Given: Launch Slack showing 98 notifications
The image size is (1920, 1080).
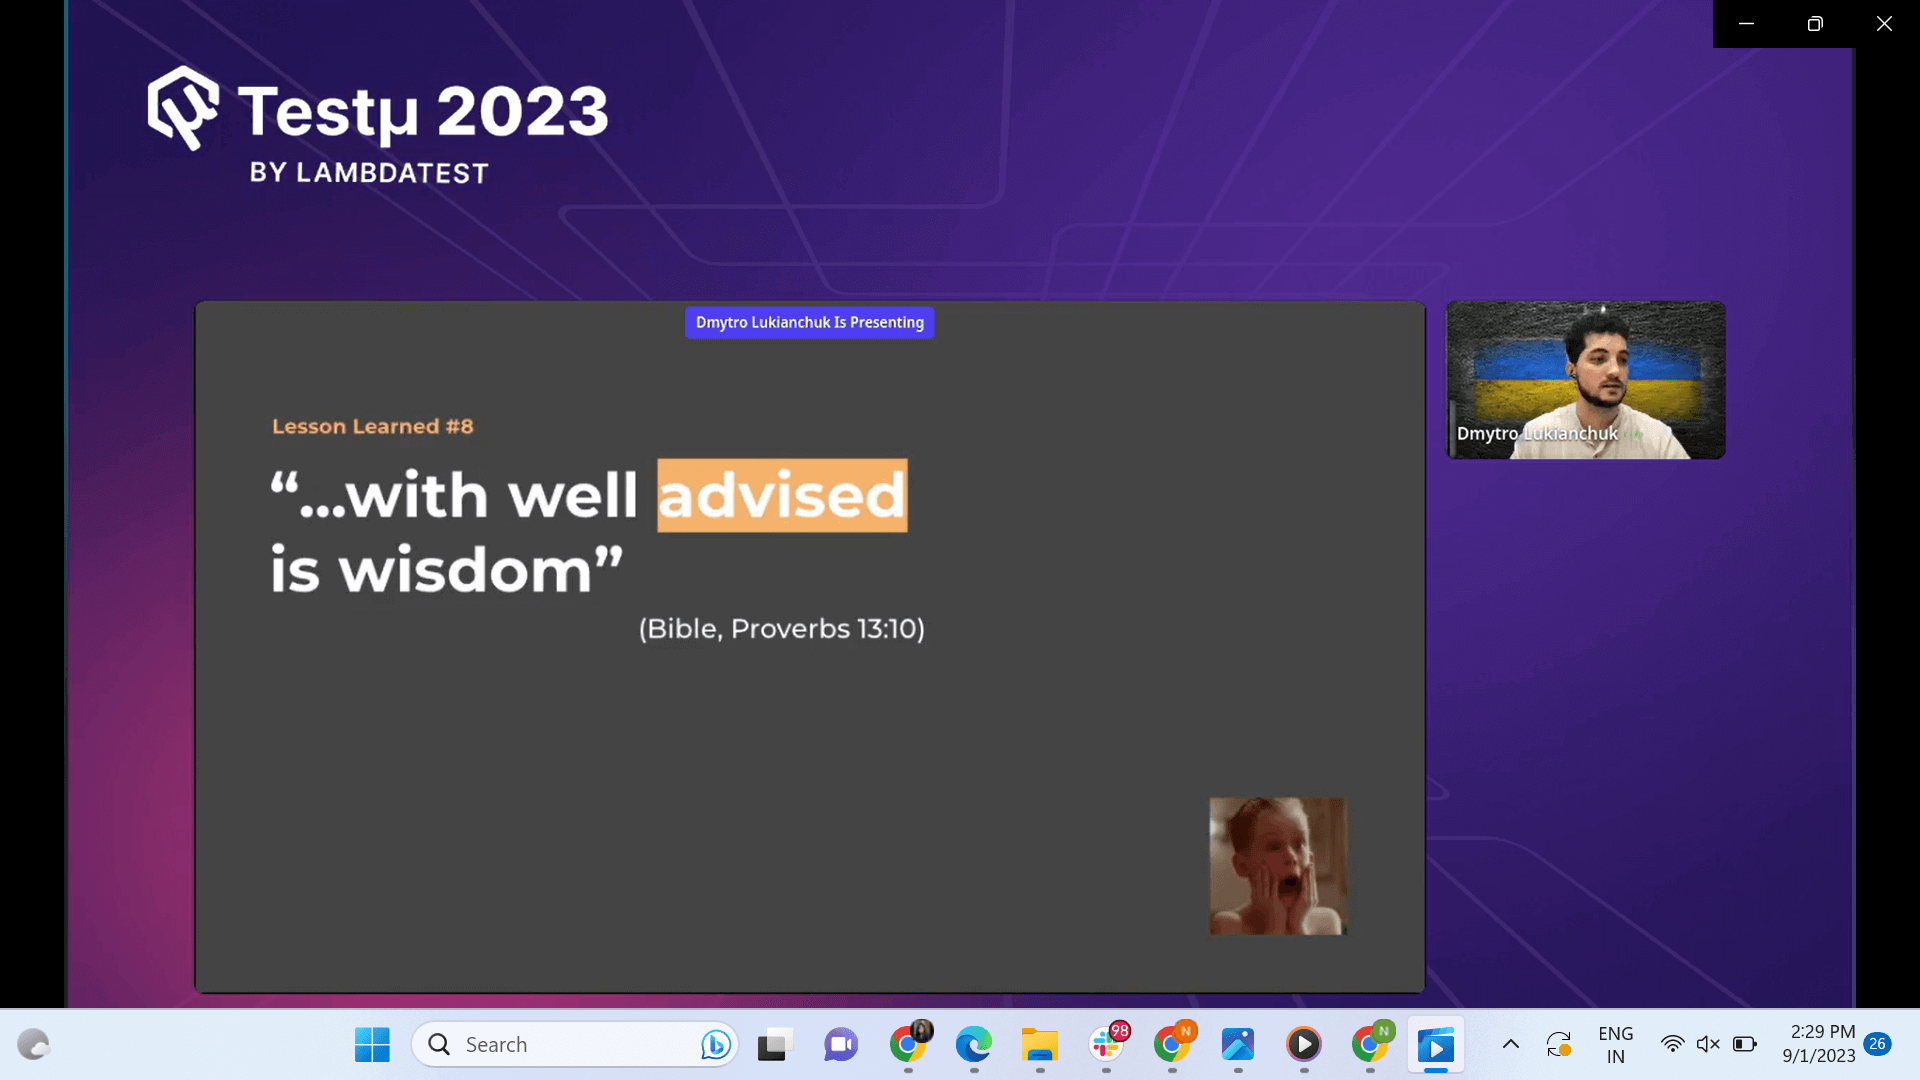Looking at the screenshot, I should [1106, 1044].
